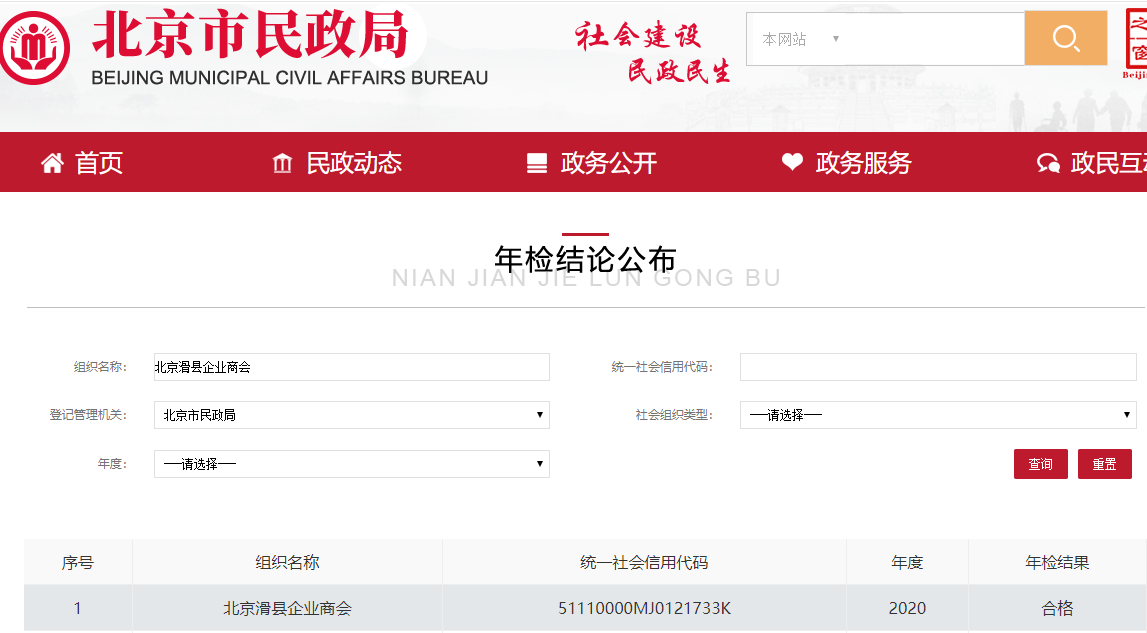Click the heart icon beside 政务服务

pyautogui.click(x=792, y=162)
